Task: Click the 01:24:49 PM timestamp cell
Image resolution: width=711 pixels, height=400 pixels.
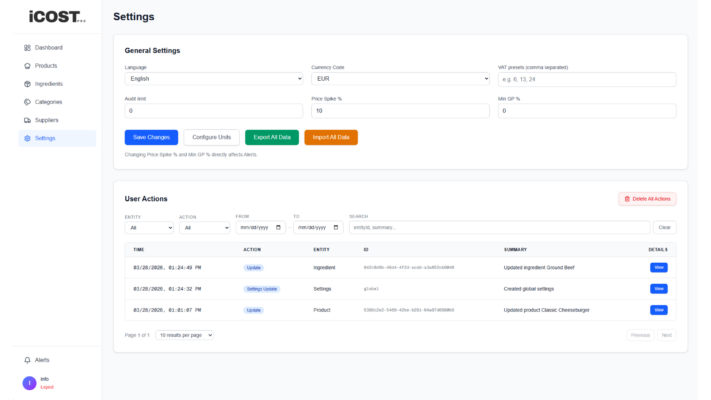Action: [x=167, y=268]
